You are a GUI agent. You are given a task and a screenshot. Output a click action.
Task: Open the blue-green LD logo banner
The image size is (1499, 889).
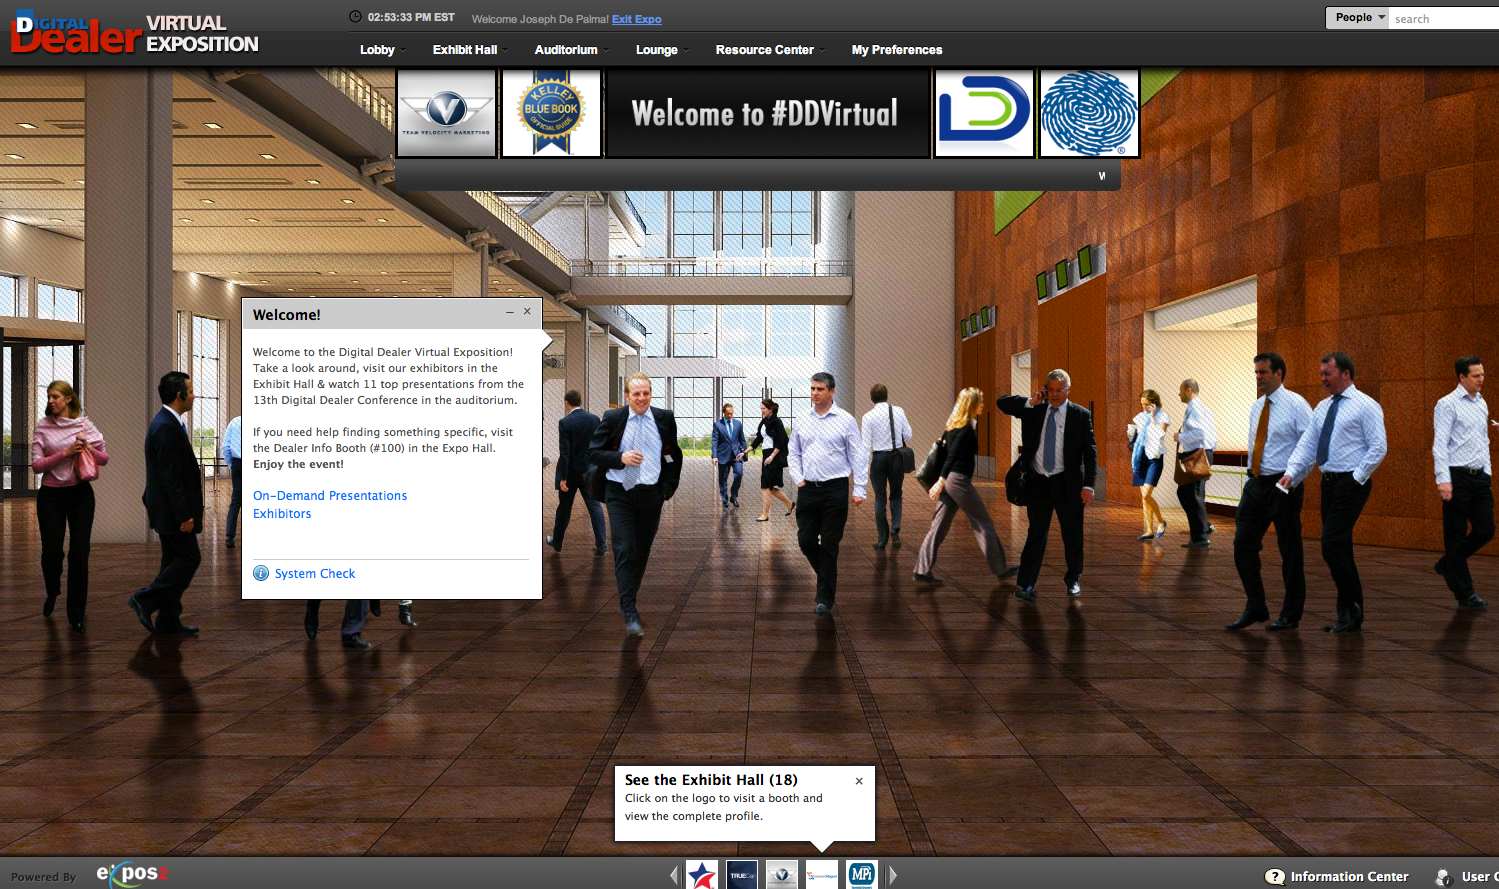[x=984, y=113]
